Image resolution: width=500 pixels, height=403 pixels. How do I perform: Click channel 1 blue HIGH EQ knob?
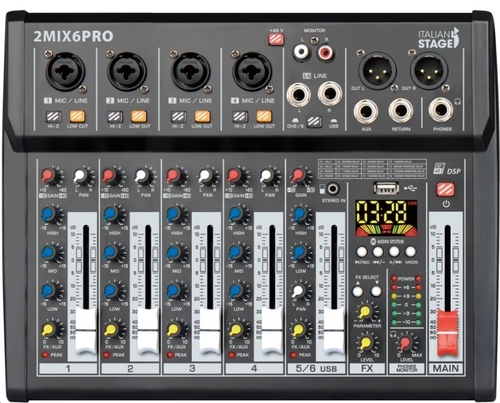[50, 215]
